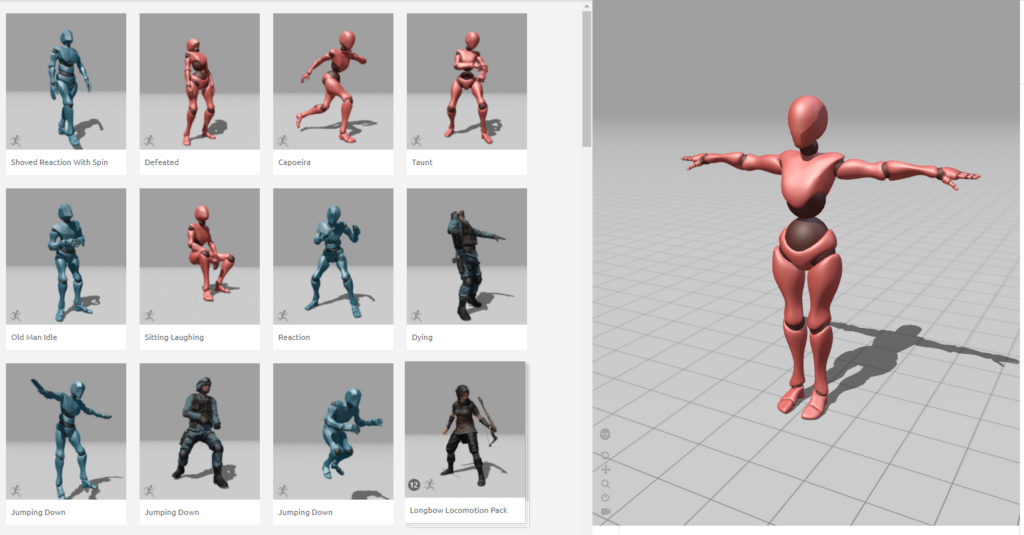Screen dimensions: 1024x535
Task: Click the rotate view icon in viewport
Action: click(605, 455)
